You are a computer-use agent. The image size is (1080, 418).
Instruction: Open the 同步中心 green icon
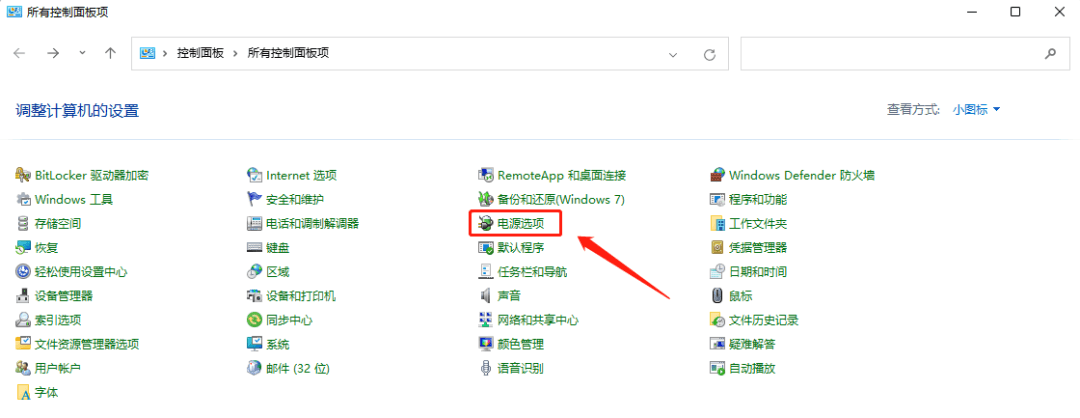(x=255, y=320)
